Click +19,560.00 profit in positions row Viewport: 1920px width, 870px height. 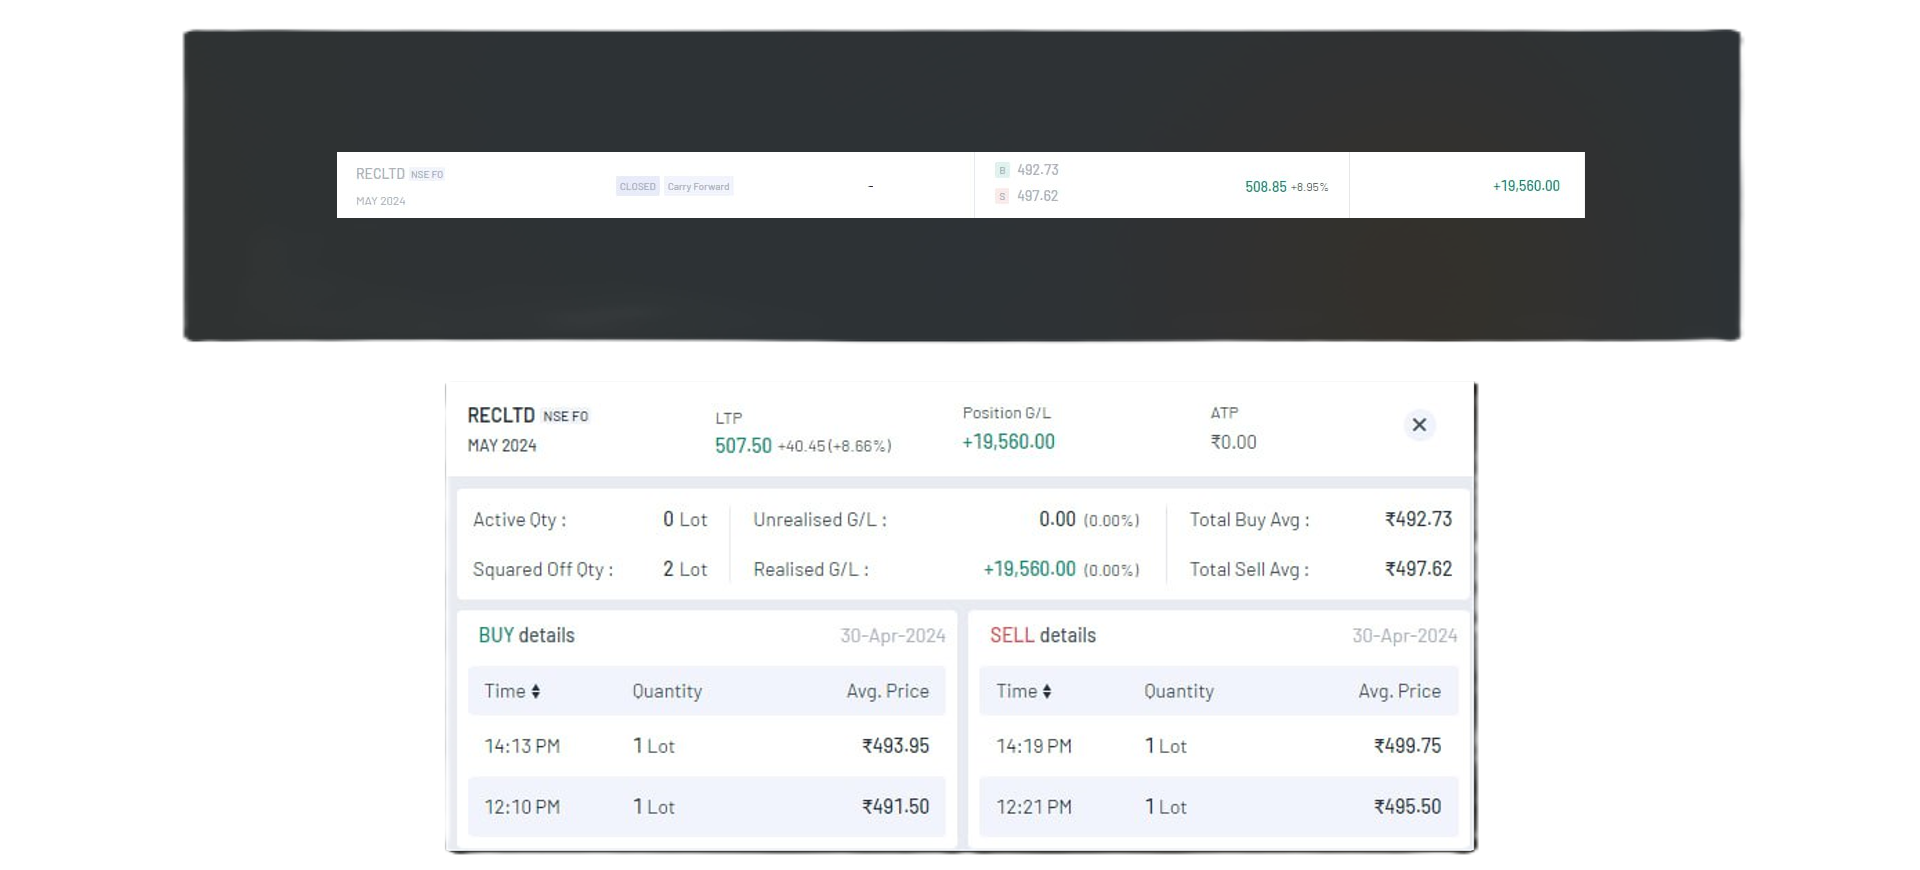point(1526,186)
